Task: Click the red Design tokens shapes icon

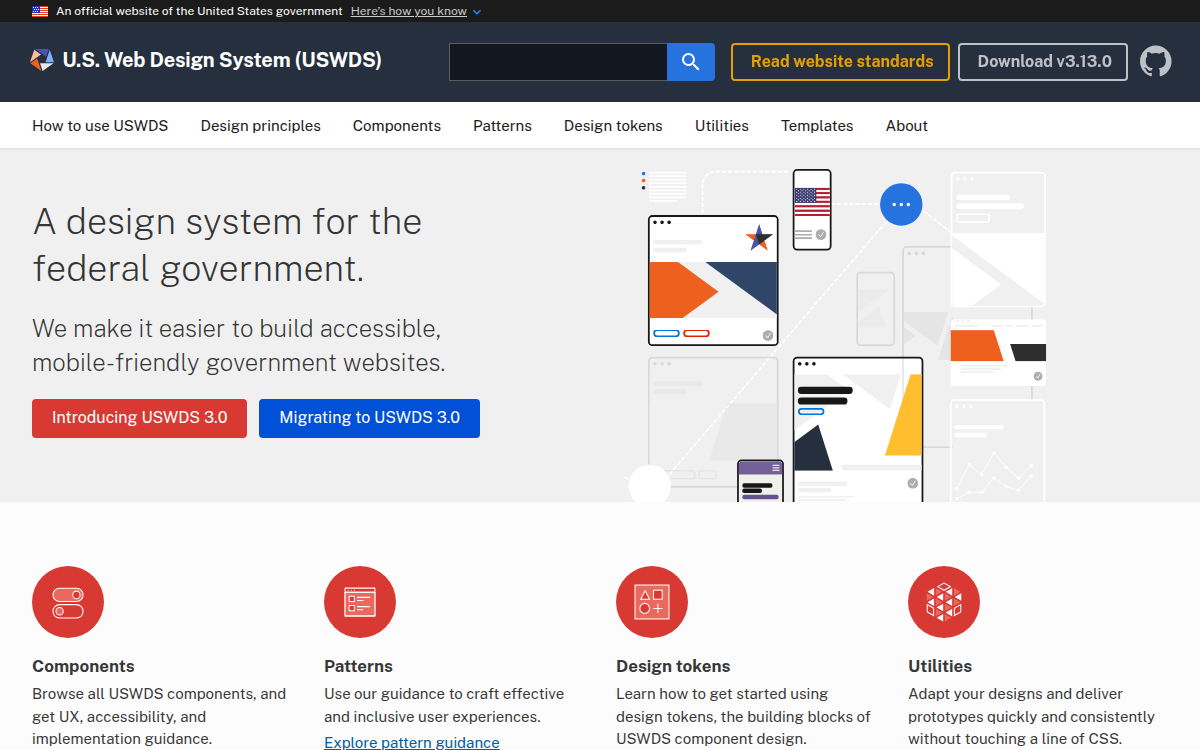Action: [652, 602]
